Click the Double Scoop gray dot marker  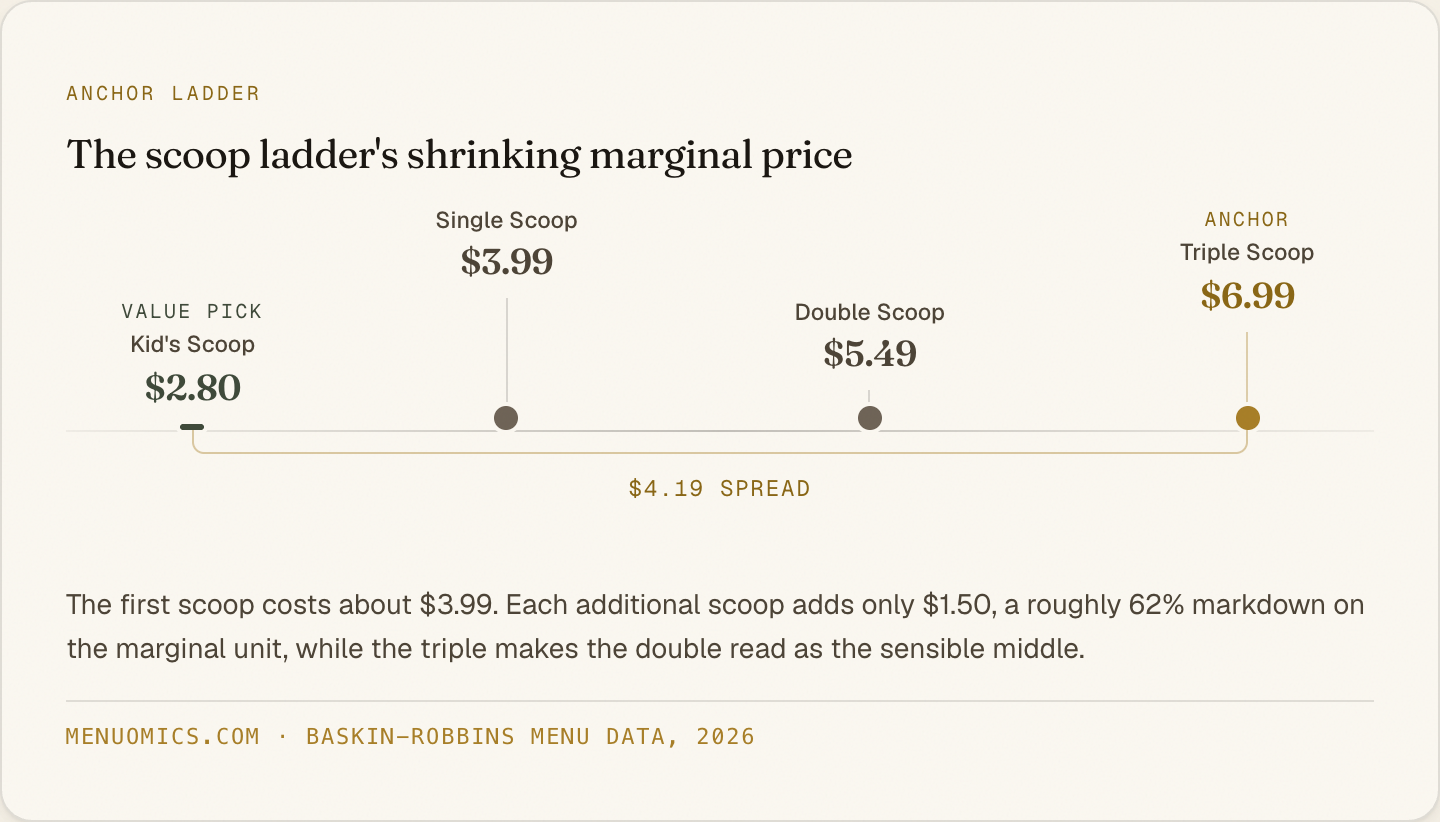click(x=870, y=418)
